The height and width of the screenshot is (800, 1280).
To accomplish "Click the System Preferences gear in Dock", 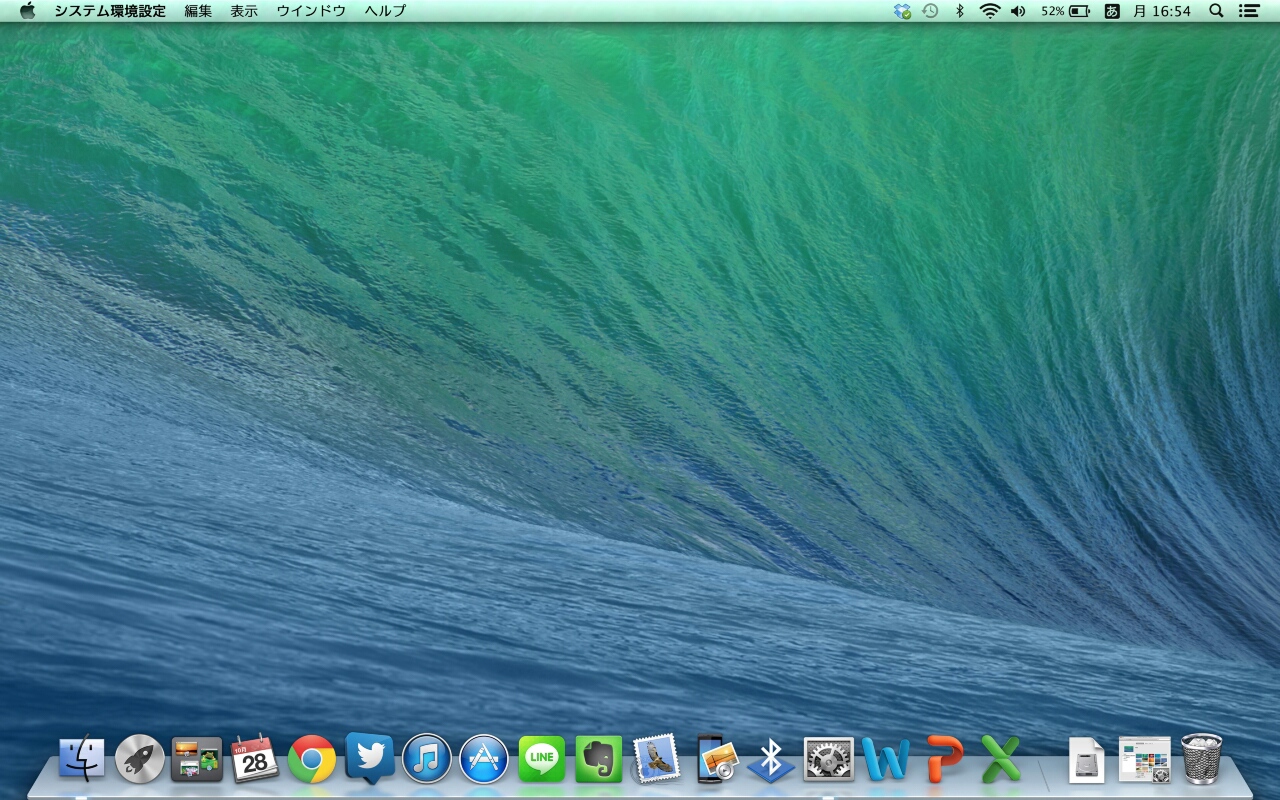I will 829,760.
